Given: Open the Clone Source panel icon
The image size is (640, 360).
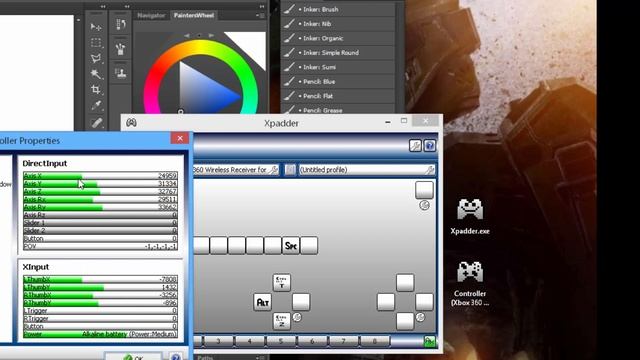Looking at the screenshot, I should point(120,73).
